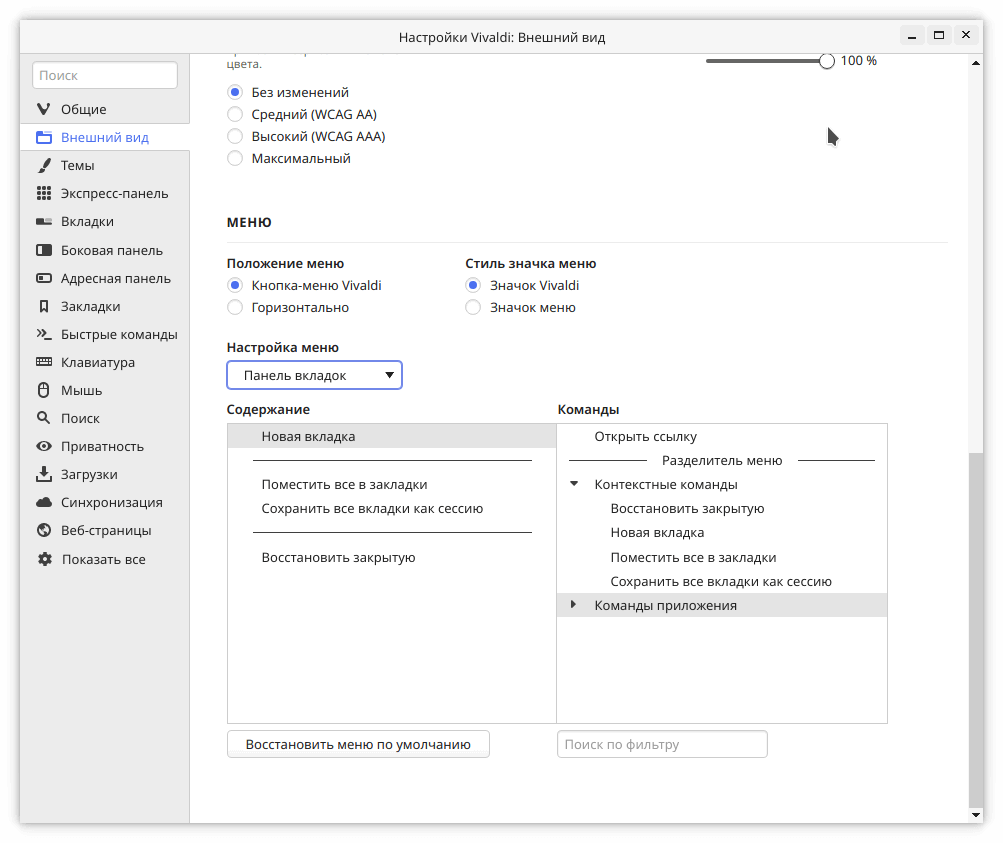Collapse the Контекстные команды group
Screen dimensions: 1003x843
[x=574, y=484]
